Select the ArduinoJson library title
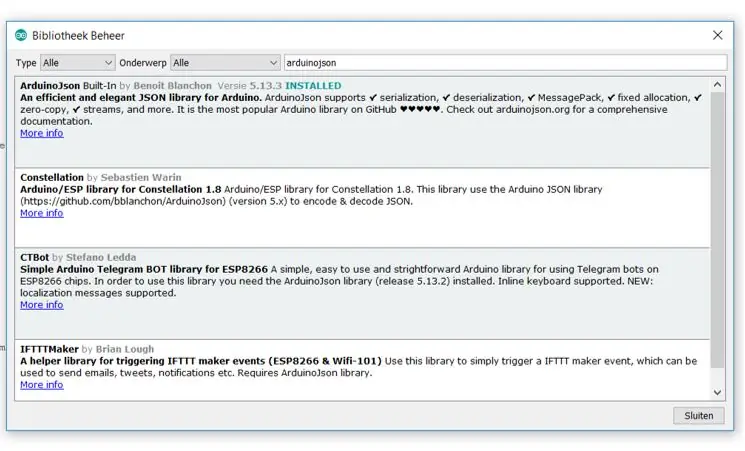Viewport: 745px width, 451px height. [50, 86]
